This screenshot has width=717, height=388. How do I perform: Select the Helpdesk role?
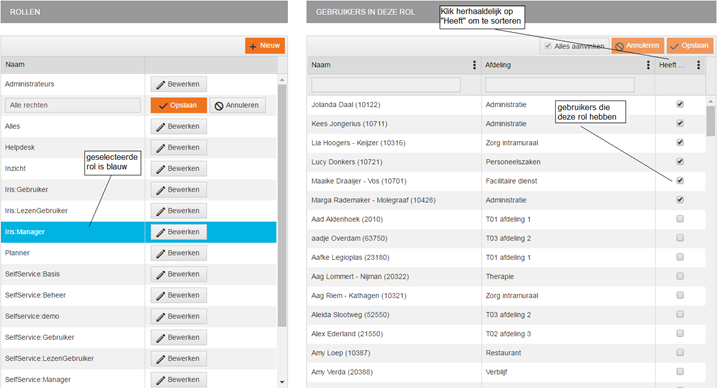point(139,147)
